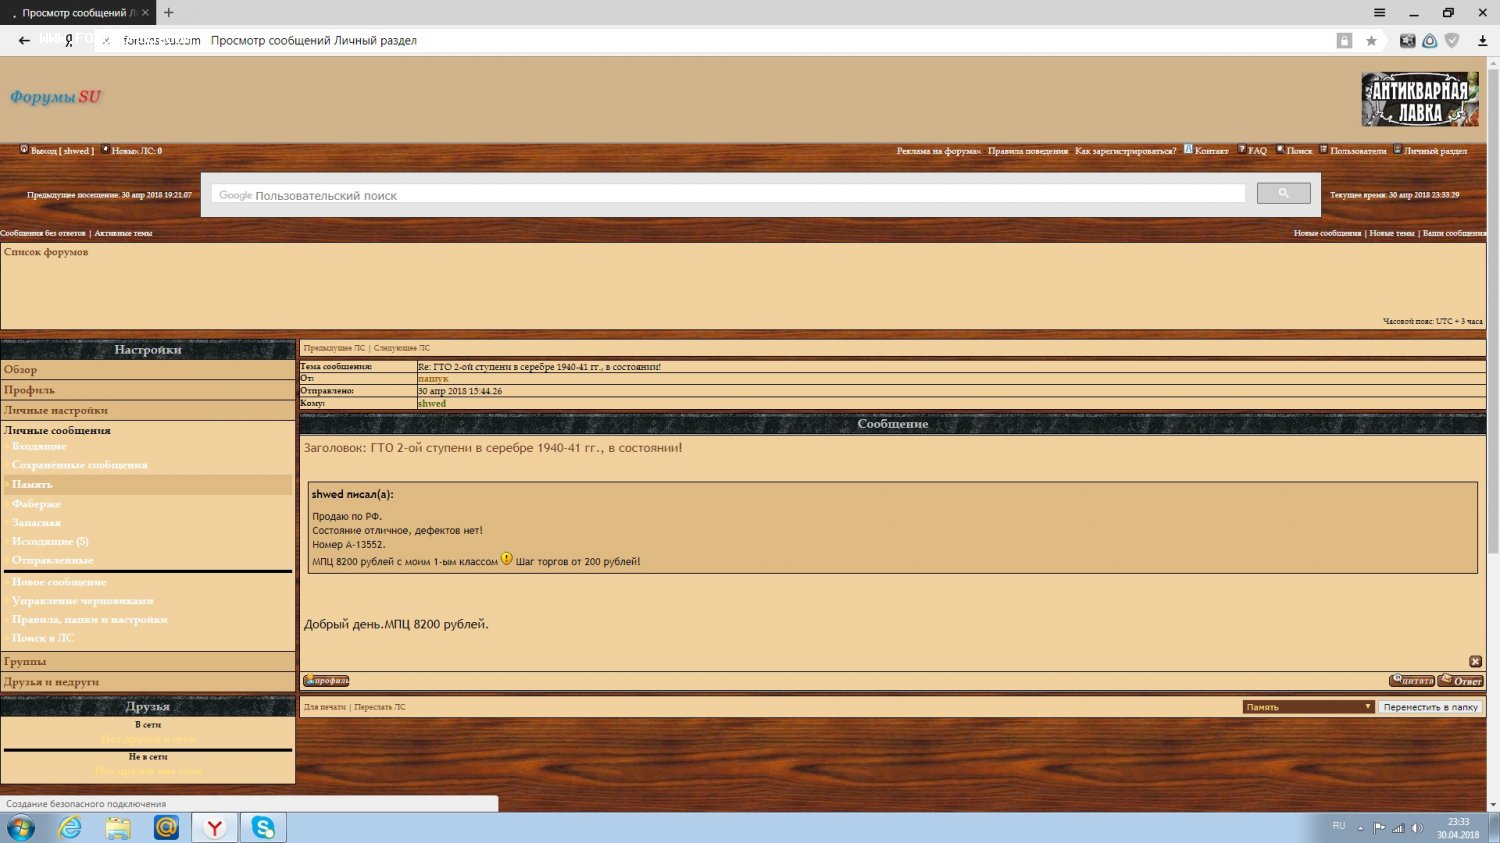
Task: Open the browser hamburger menu
Action: tap(1379, 13)
